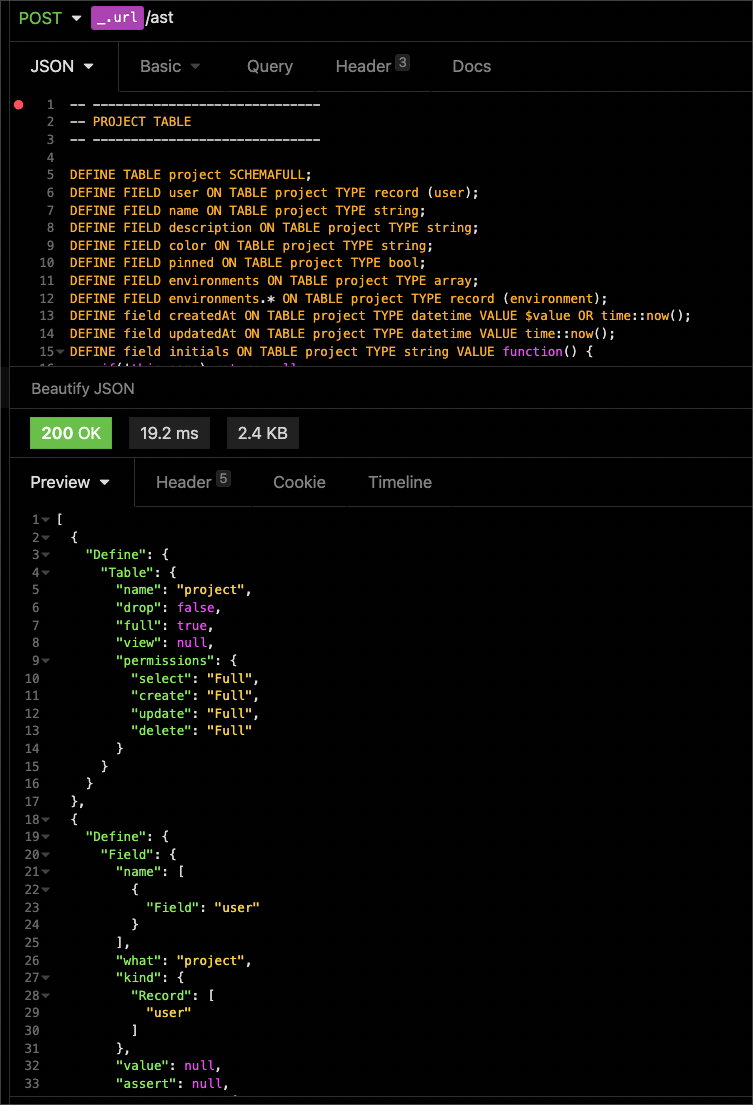Click the line defining field updatedAt

[x=342, y=333]
